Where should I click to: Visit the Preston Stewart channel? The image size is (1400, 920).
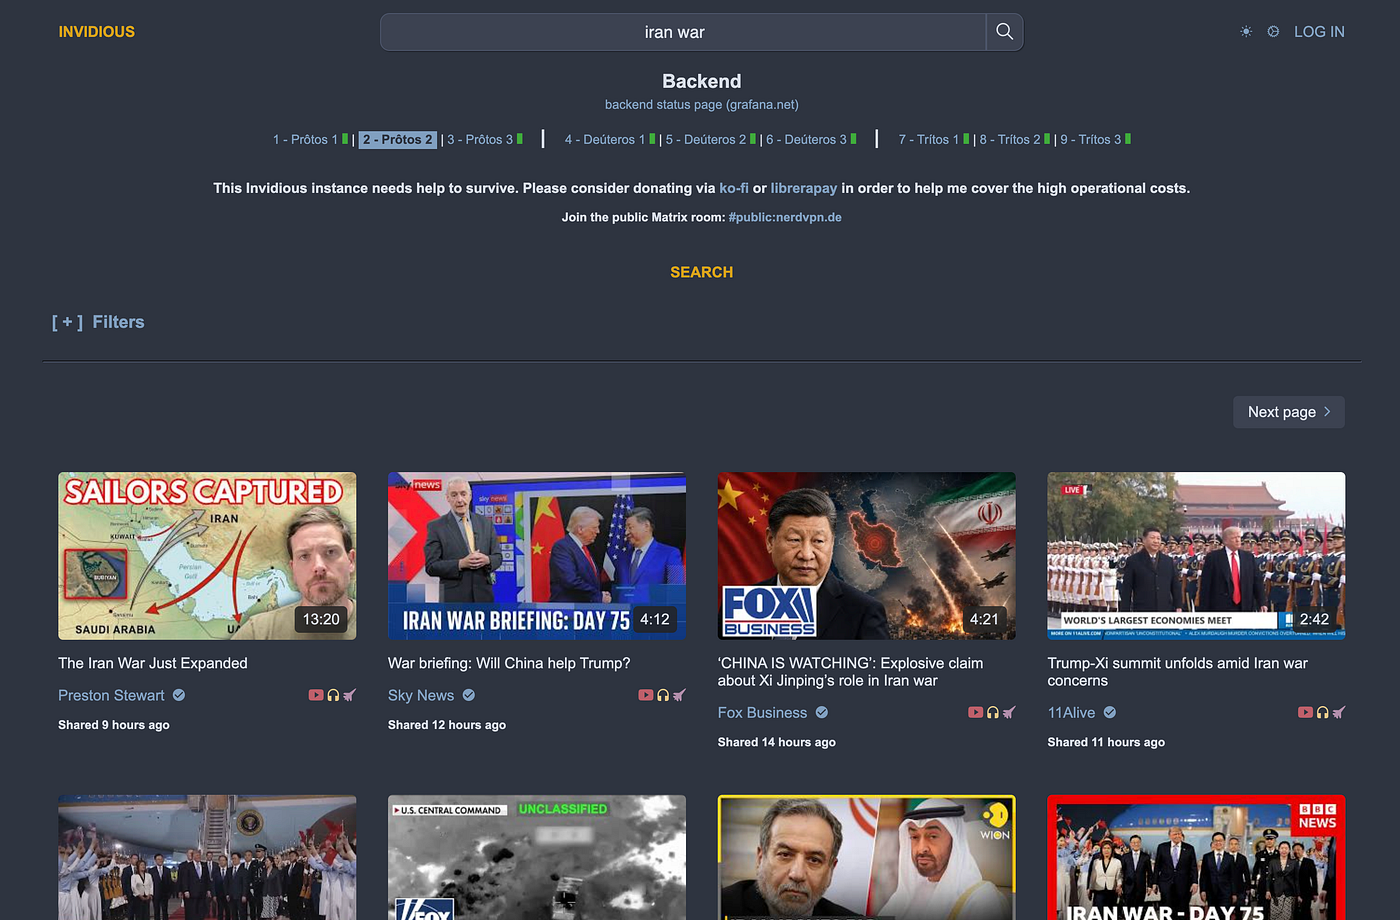click(111, 695)
